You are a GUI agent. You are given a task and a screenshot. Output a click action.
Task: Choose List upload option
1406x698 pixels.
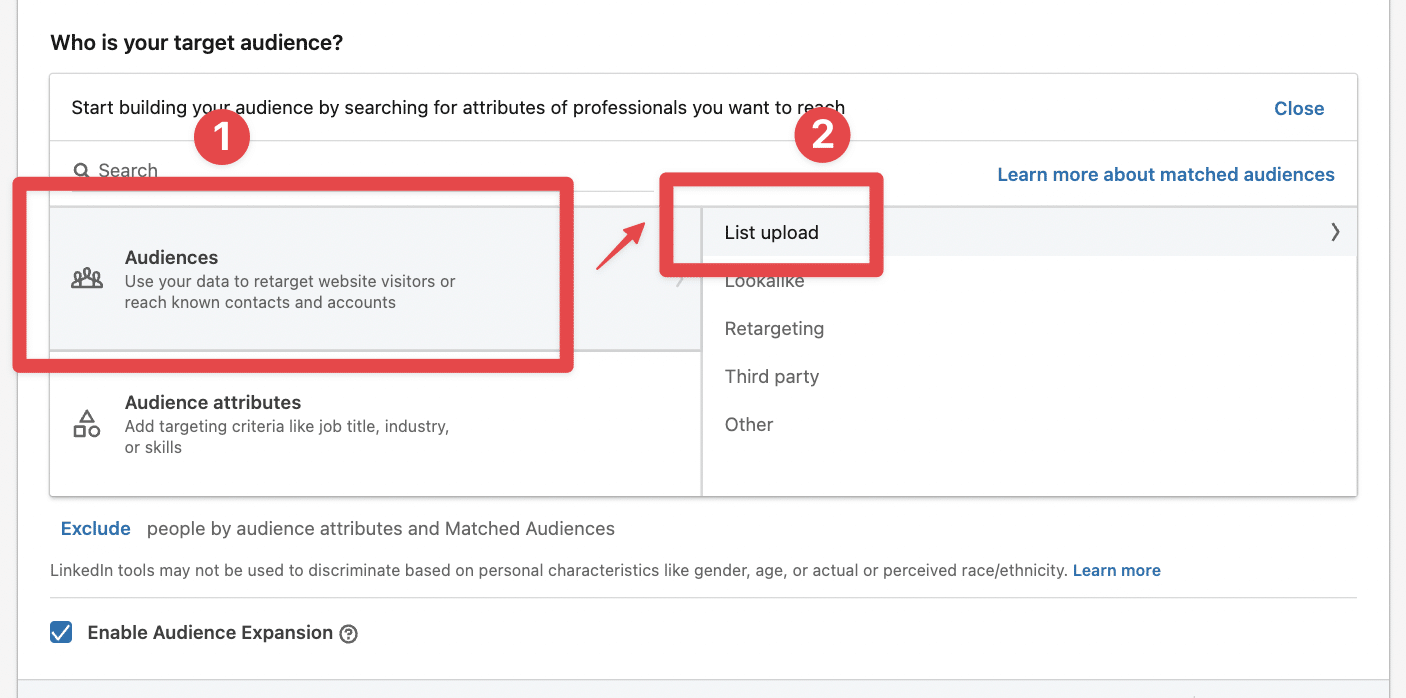[x=1030, y=232]
